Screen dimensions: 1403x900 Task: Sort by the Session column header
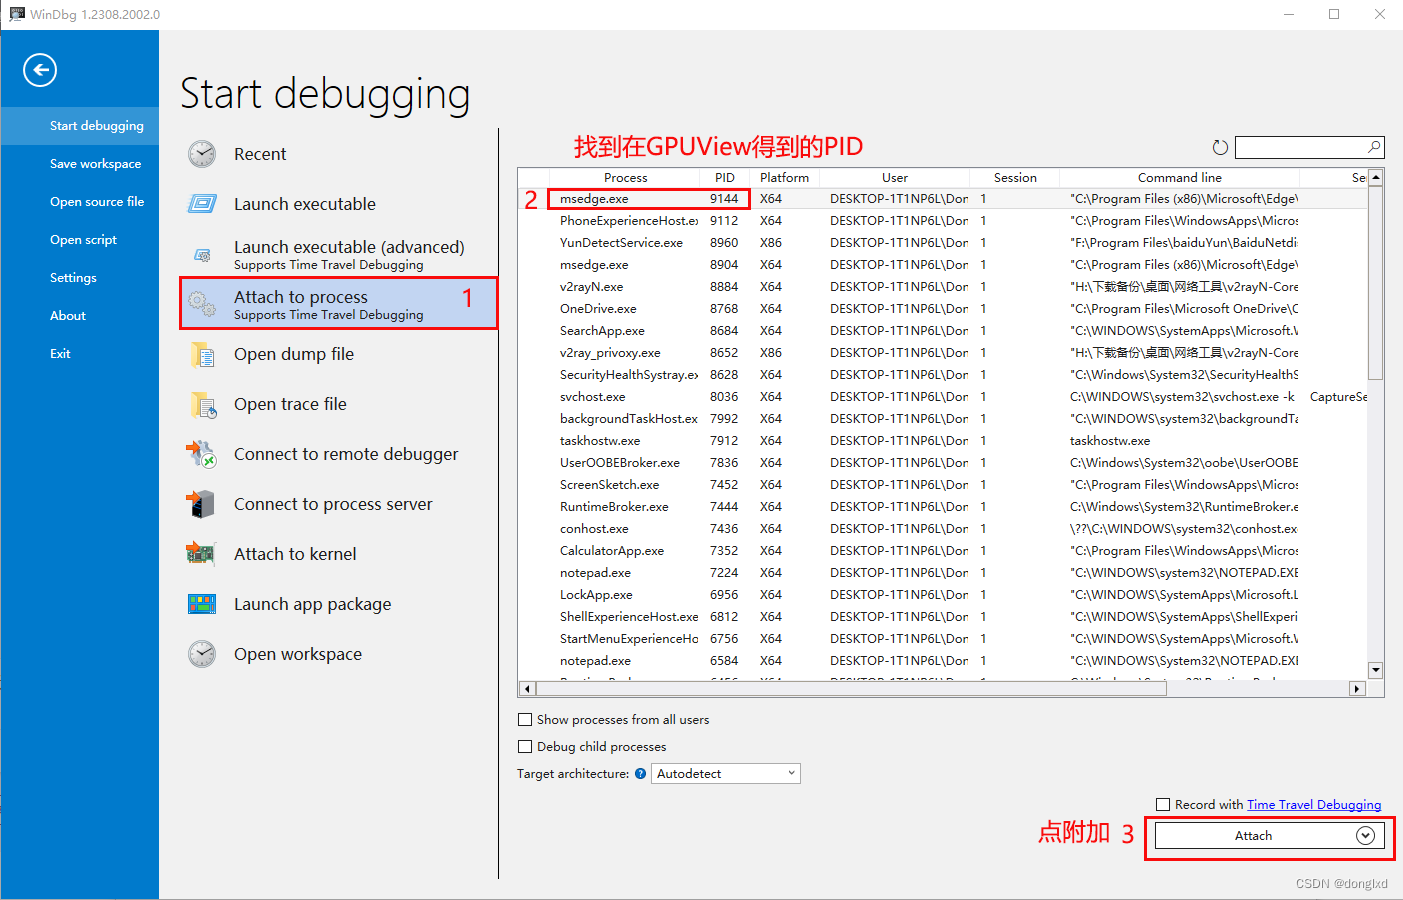[1015, 178]
